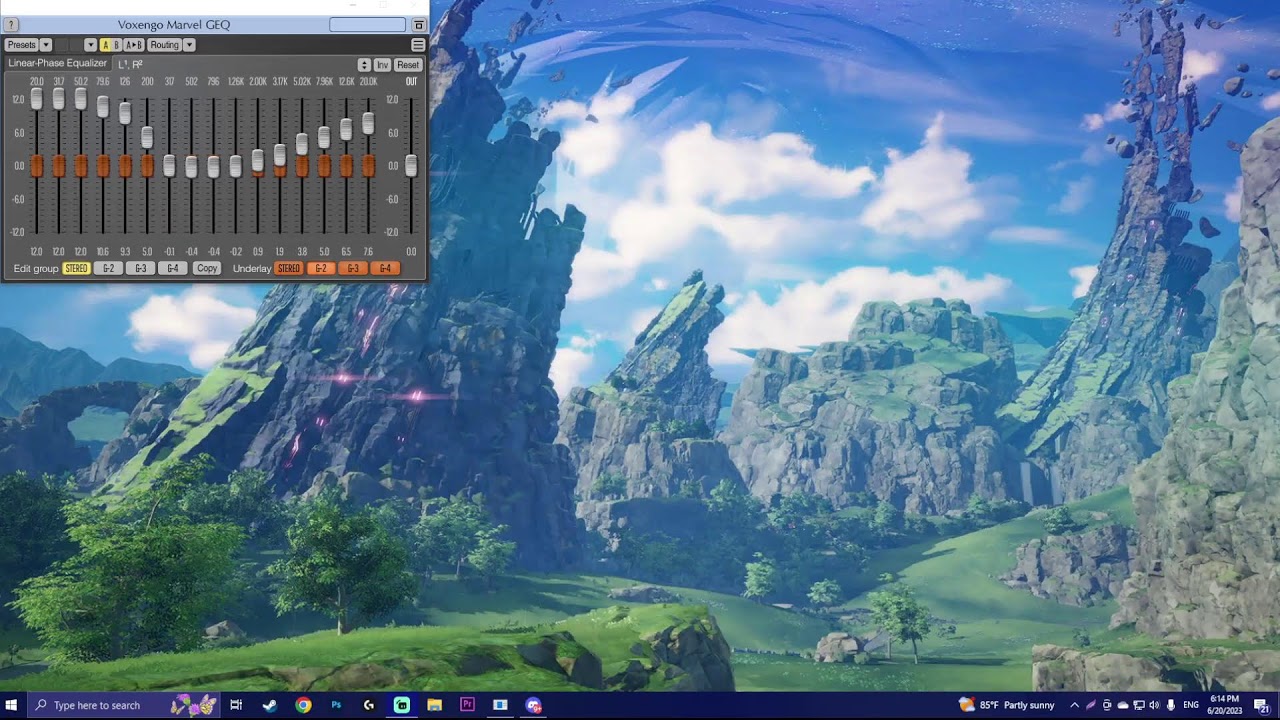Click the Routing button
1280x720 pixels.
pos(164,45)
